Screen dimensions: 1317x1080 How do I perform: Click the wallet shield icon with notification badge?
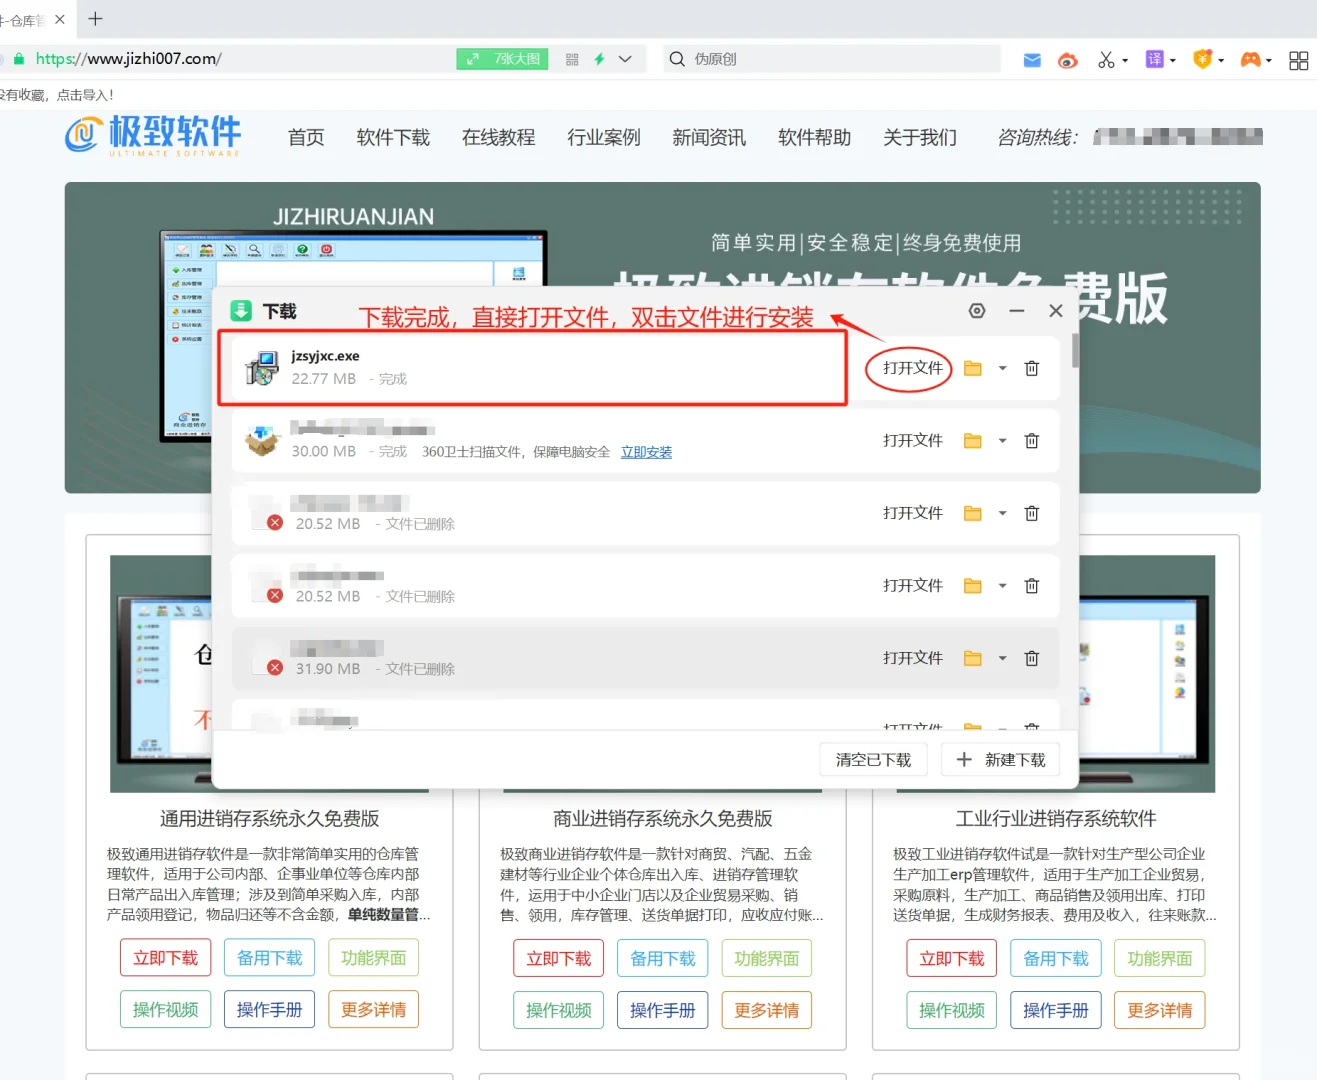pyautogui.click(x=1202, y=59)
